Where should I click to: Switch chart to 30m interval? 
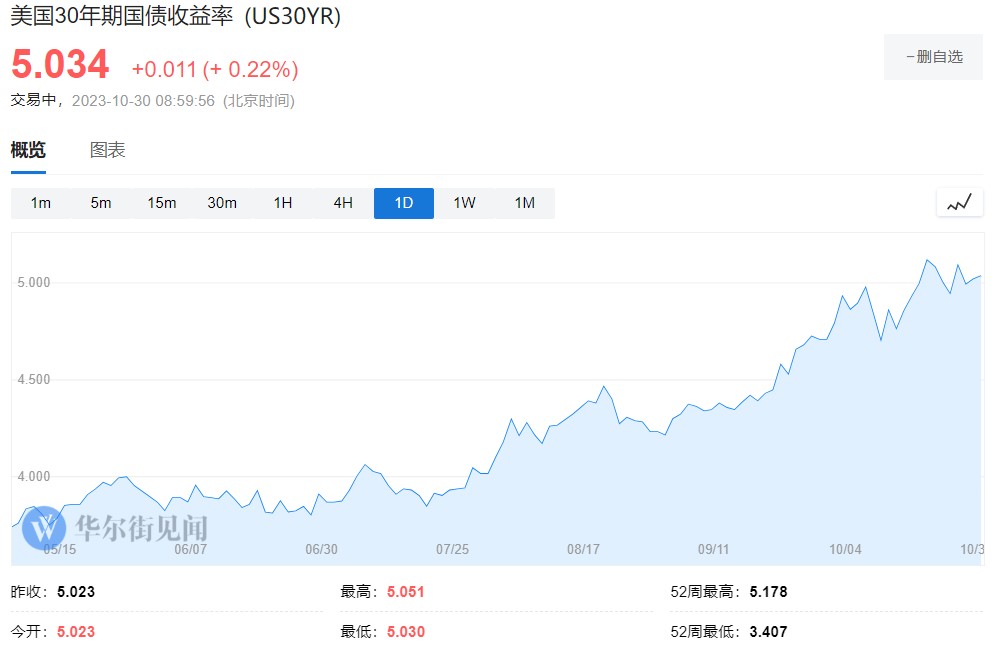click(222, 203)
